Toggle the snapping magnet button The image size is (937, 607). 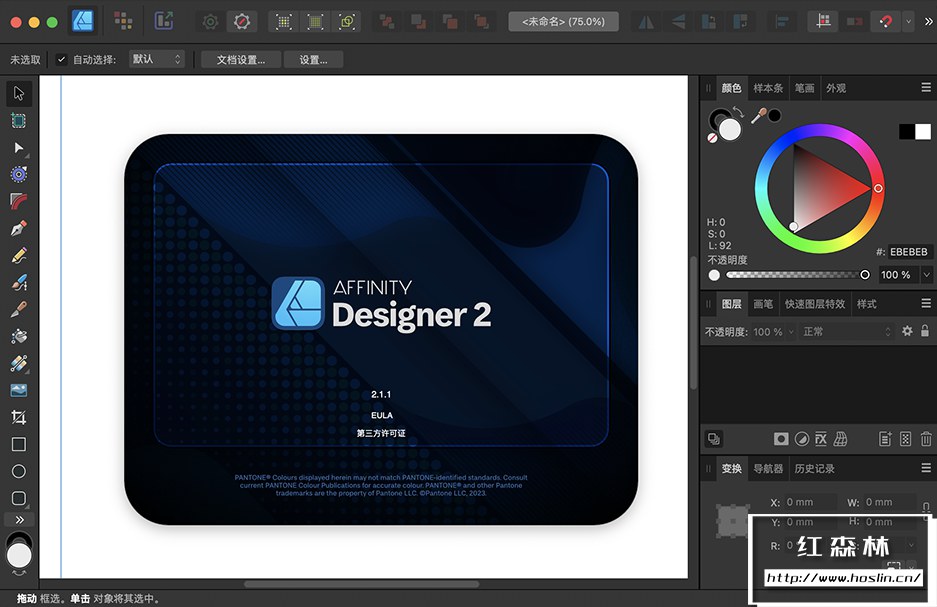click(884, 21)
